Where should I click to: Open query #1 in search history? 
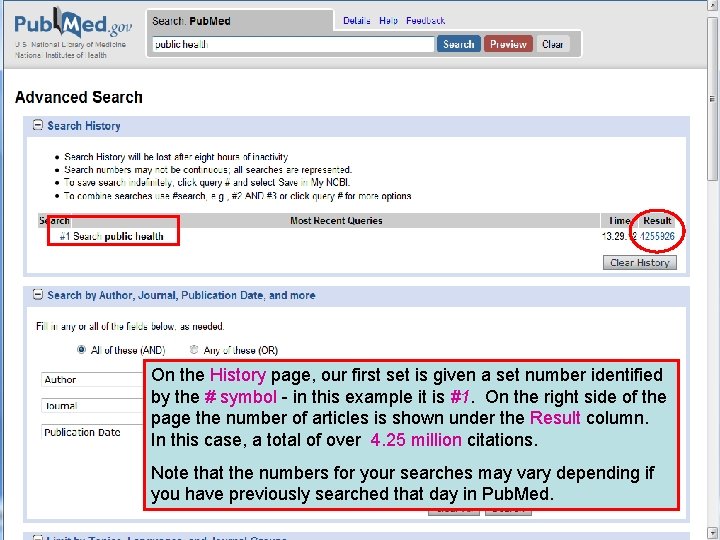coord(65,236)
